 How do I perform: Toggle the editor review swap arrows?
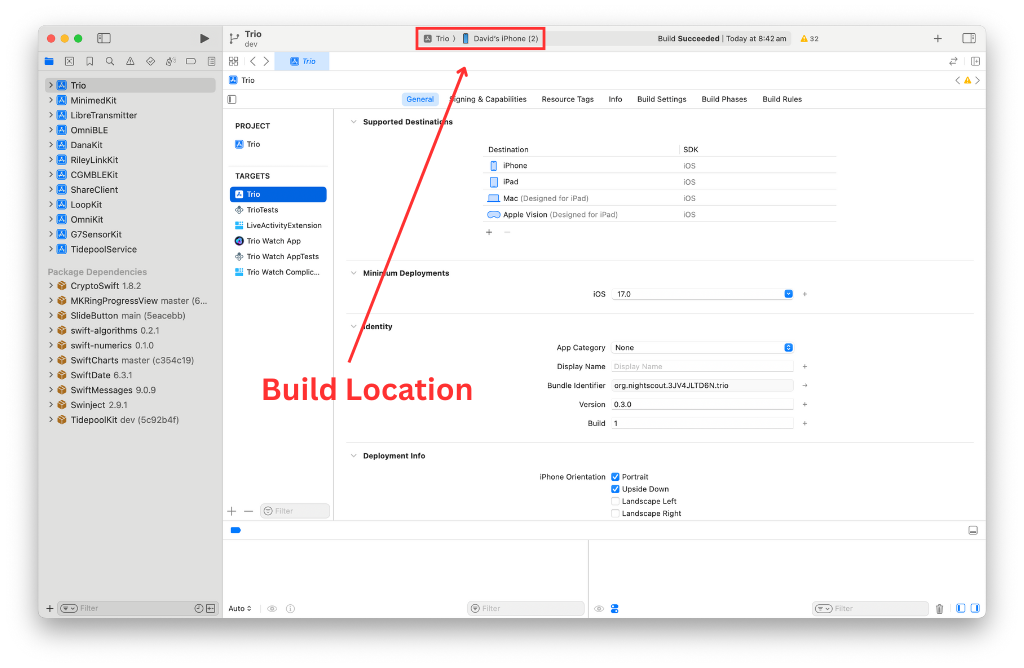coord(953,61)
